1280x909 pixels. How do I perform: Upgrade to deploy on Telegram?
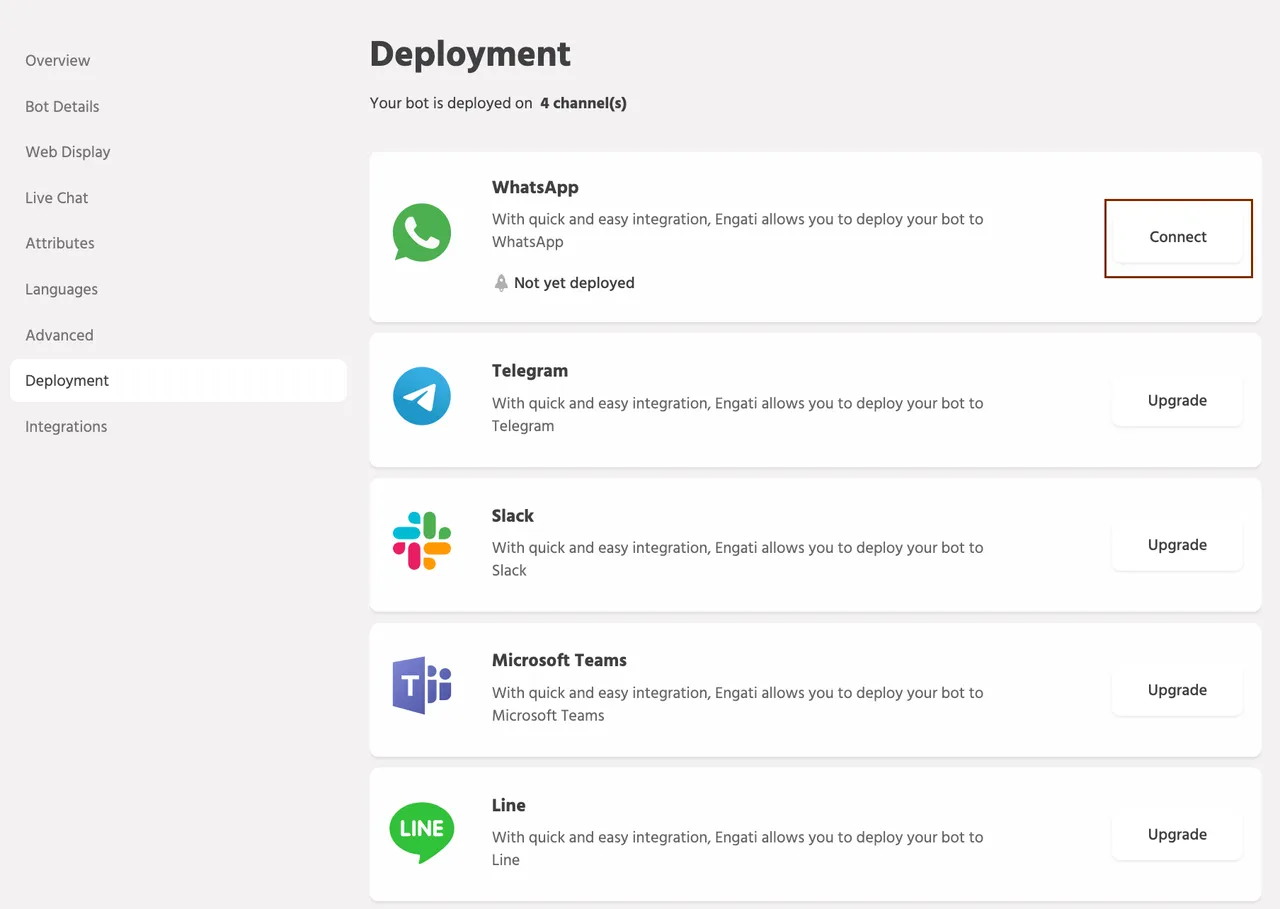[x=1177, y=400]
